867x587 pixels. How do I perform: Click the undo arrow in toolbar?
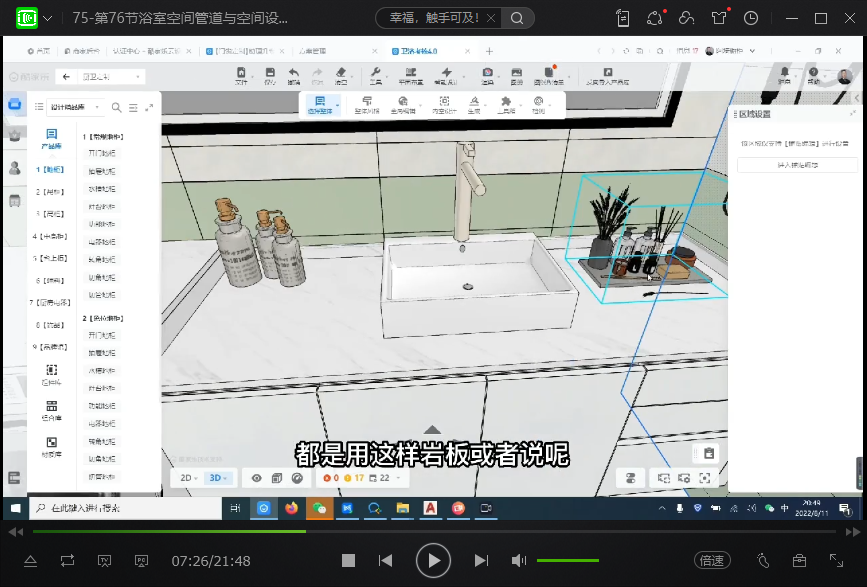click(293, 75)
